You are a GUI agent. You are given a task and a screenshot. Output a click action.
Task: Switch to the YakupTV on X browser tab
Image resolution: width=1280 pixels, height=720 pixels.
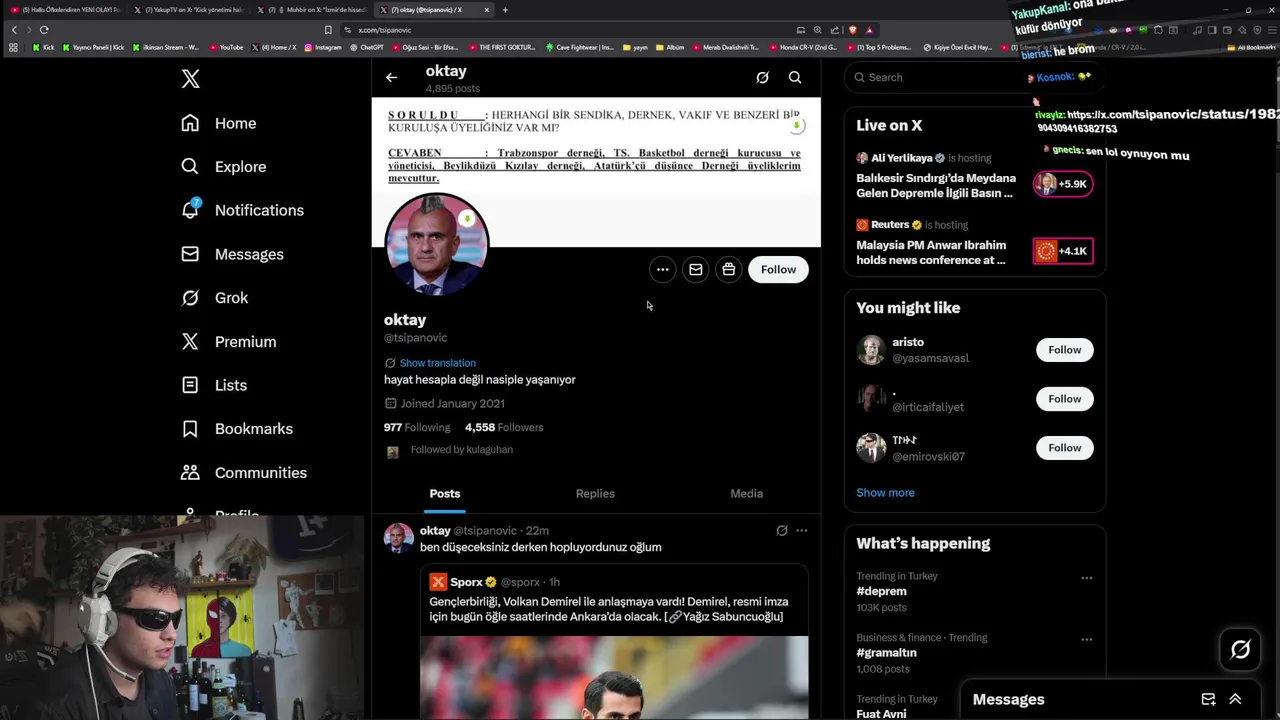190,10
